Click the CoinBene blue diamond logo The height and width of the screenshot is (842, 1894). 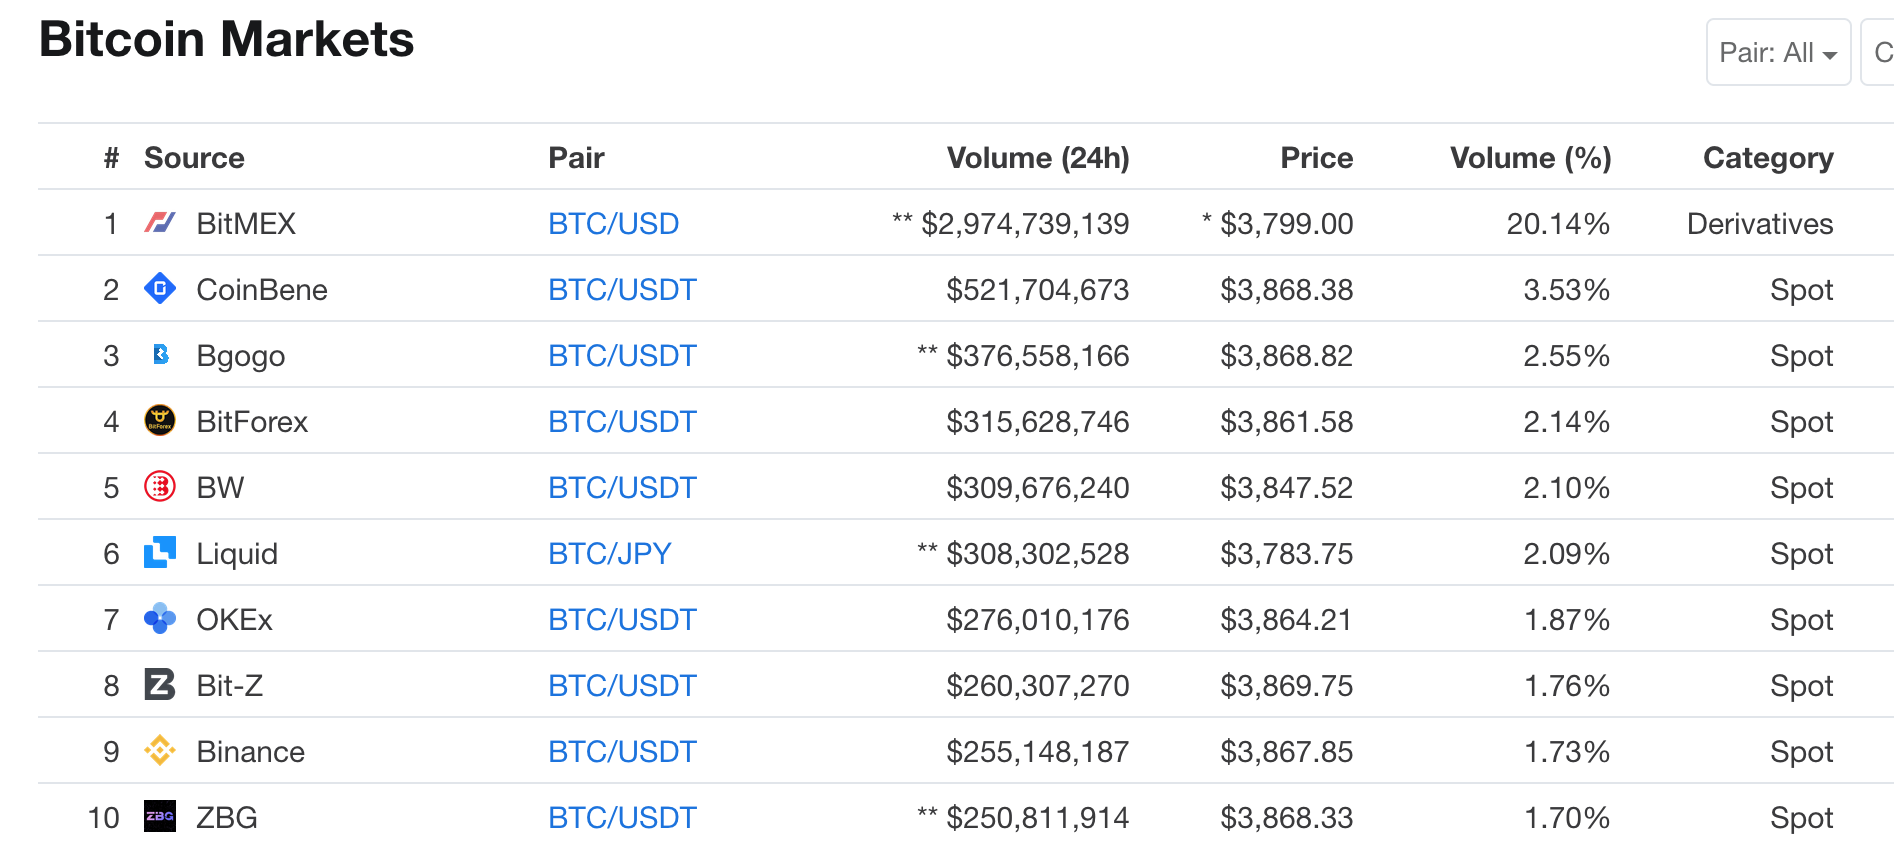click(x=160, y=289)
